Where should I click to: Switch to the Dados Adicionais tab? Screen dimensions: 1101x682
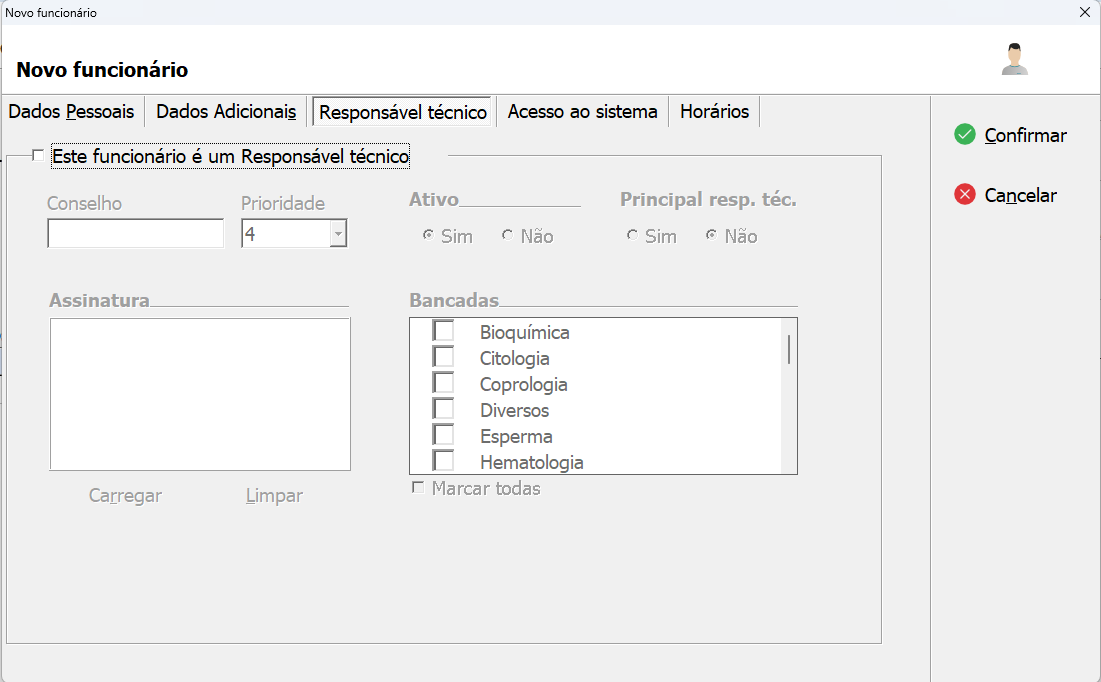(x=226, y=112)
